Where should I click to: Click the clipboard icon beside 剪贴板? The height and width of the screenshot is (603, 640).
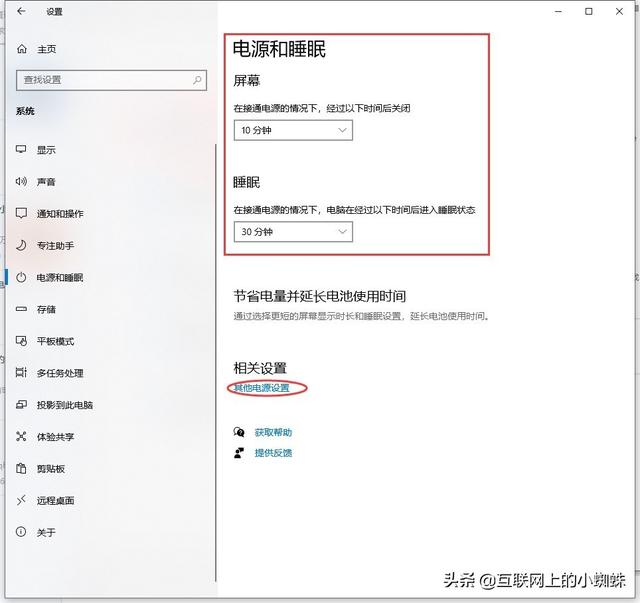tap(21, 468)
